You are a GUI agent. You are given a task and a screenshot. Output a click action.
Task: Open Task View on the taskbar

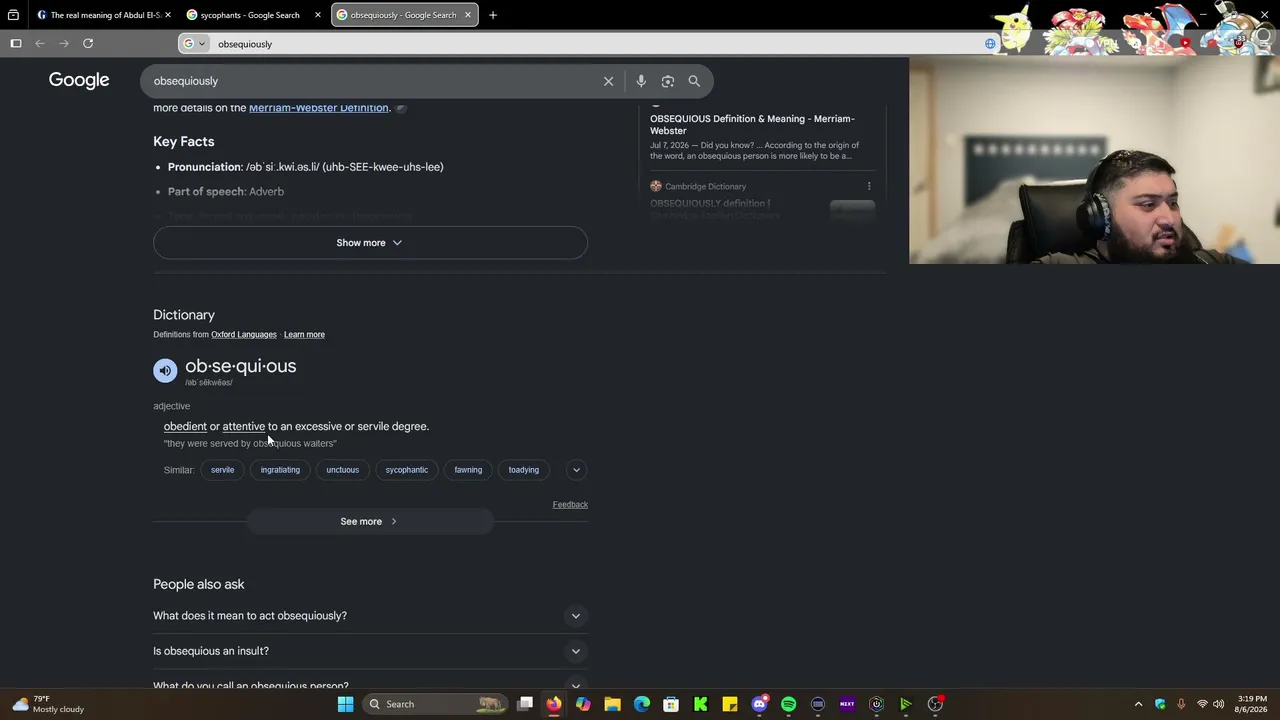[x=525, y=704]
